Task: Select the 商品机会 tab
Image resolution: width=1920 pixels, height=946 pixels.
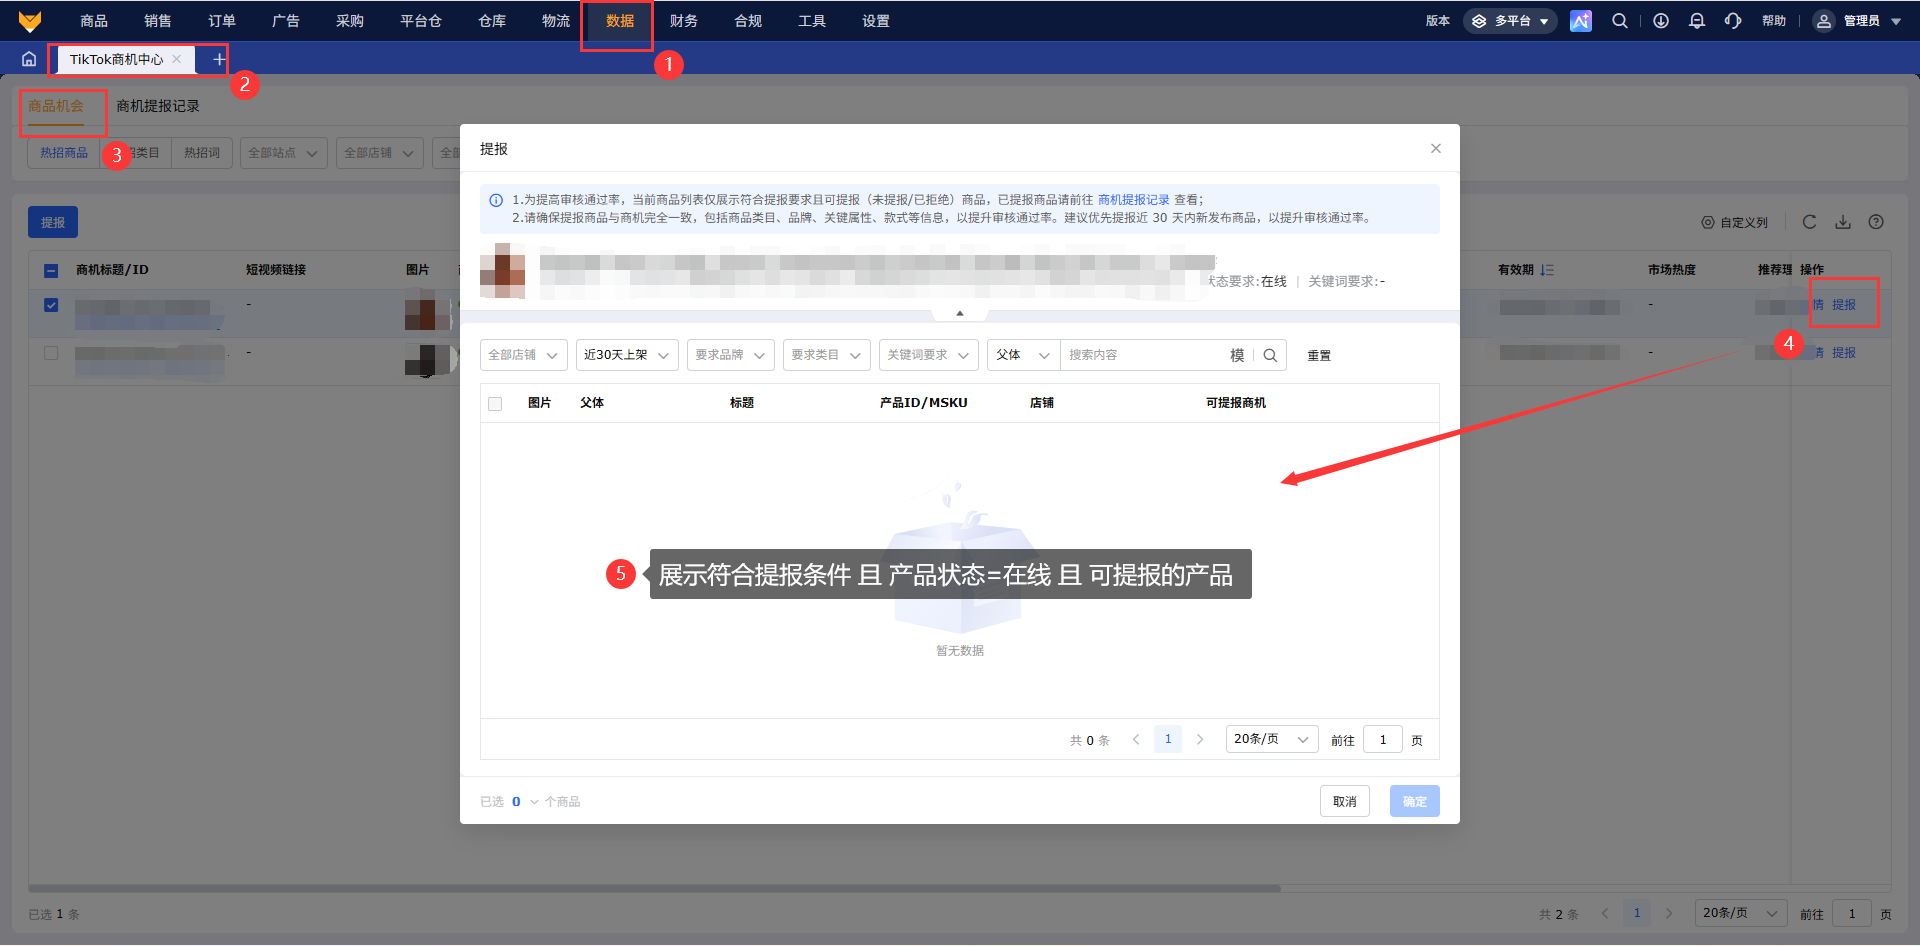Action: [56, 106]
